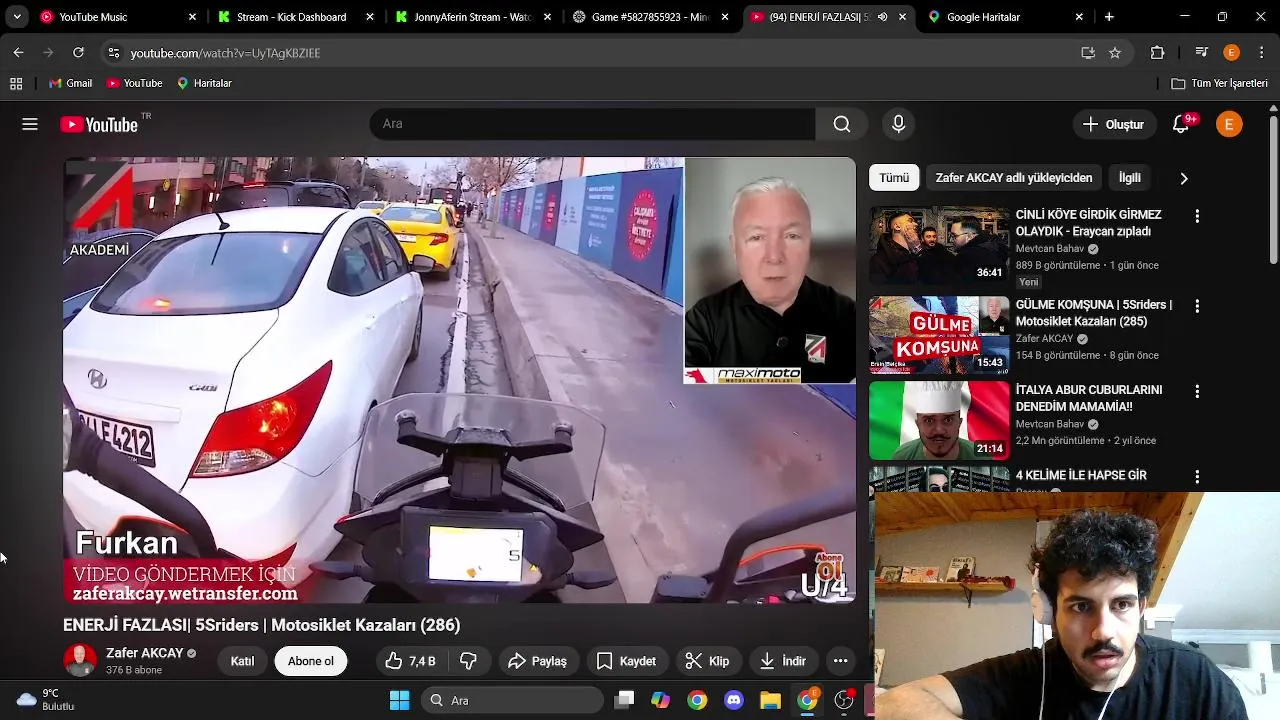Focus the YouTube Ara search field
Viewport: 1280px width, 720px height.
592,124
